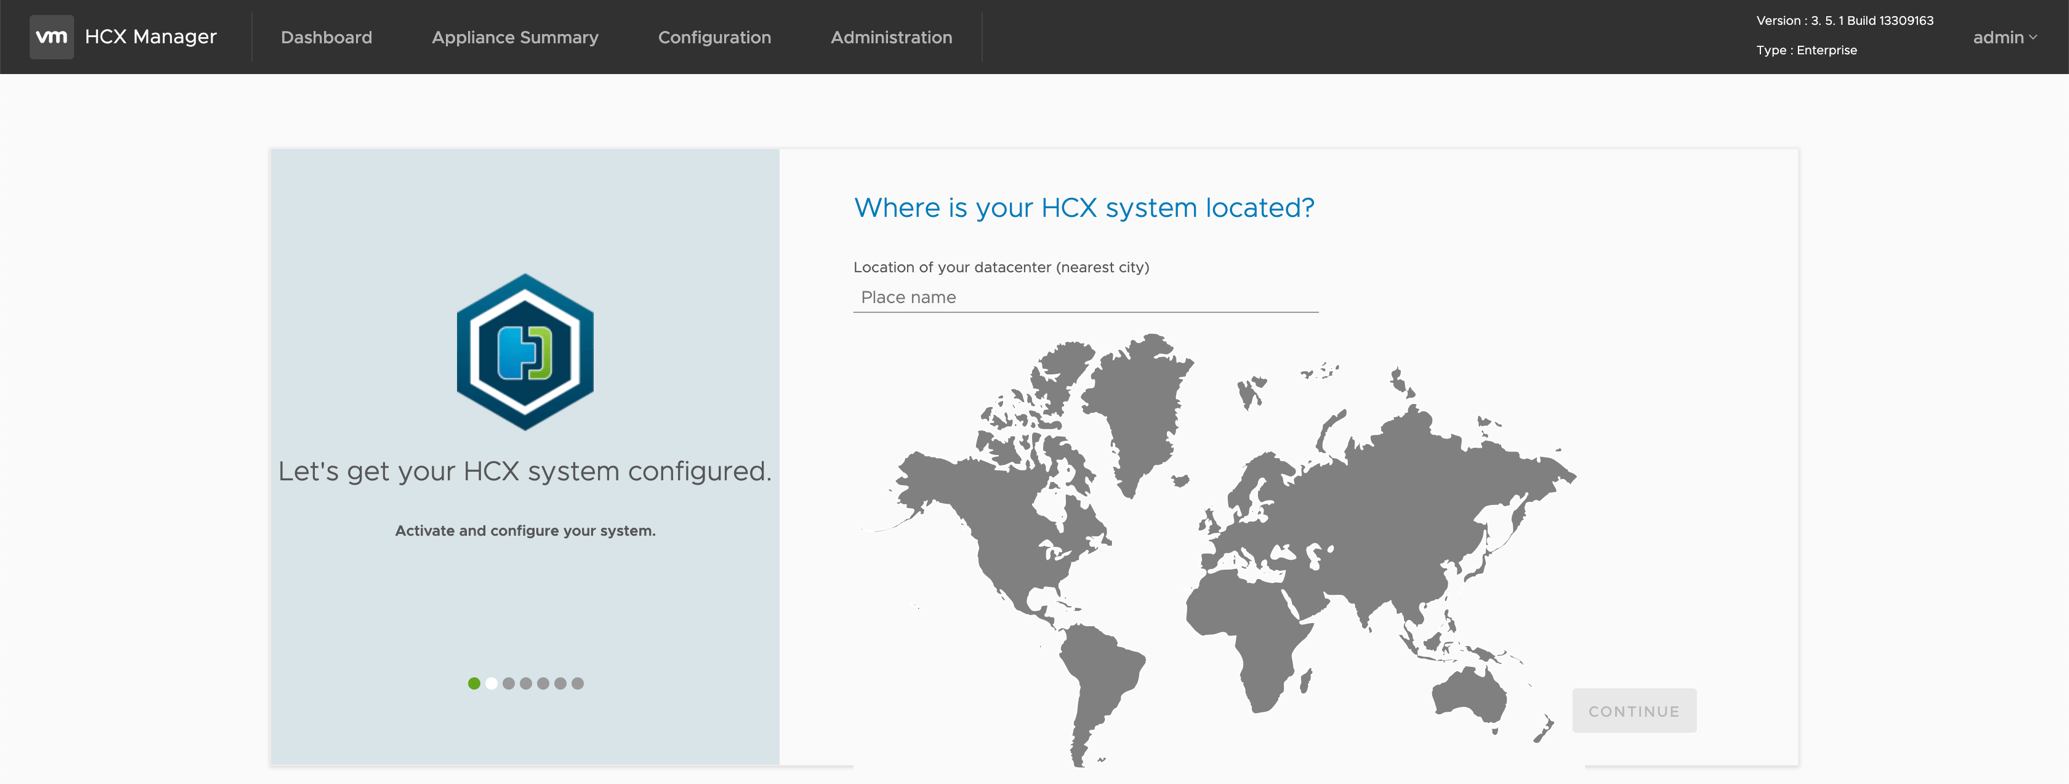
Task: Open the Administration menu
Action: tap(891, 37)
